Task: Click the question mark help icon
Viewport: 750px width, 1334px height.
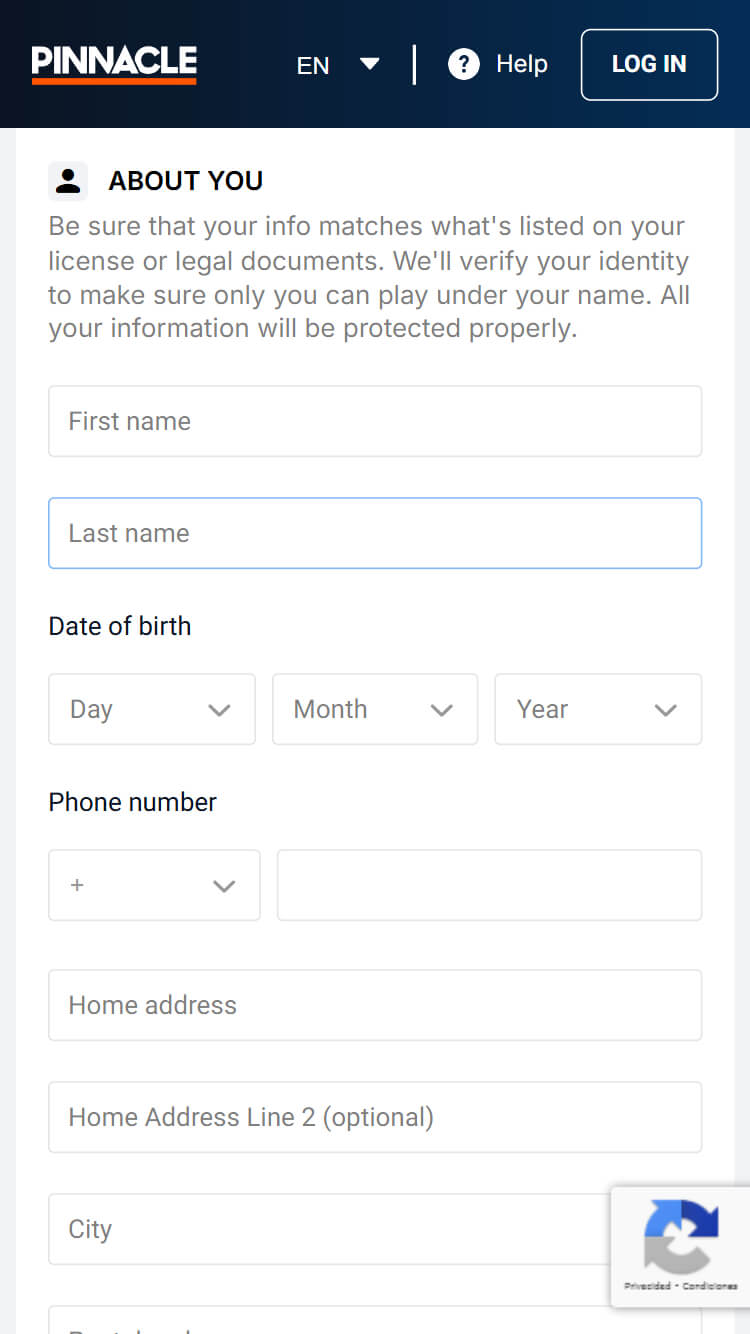Action: 463,64
